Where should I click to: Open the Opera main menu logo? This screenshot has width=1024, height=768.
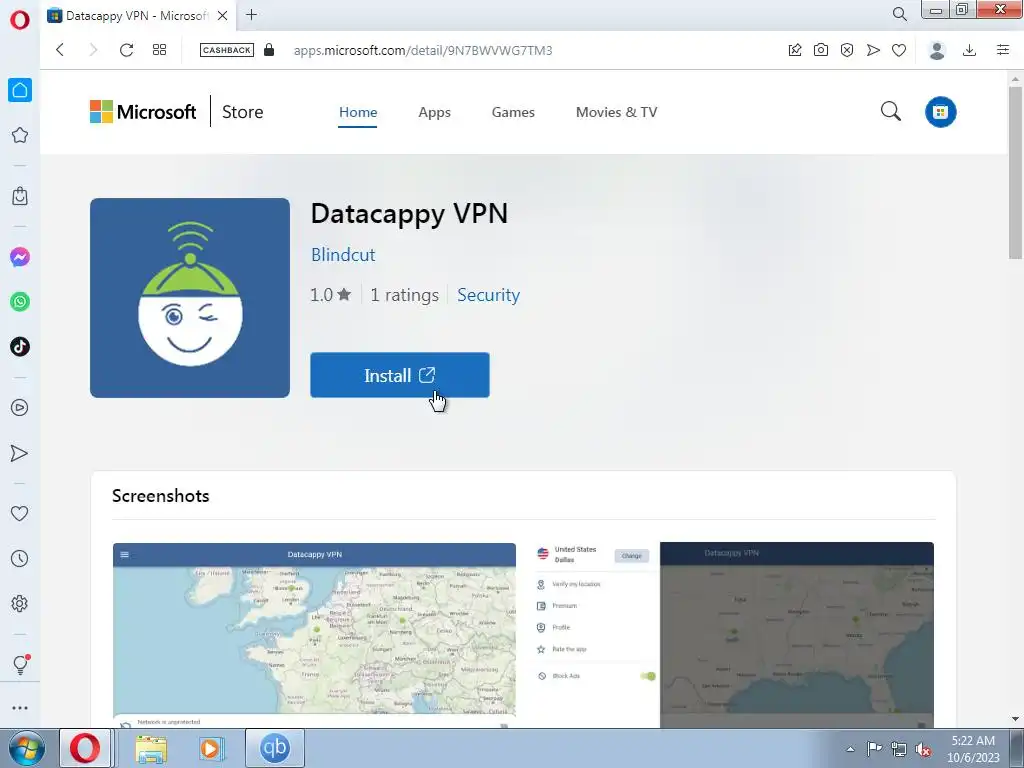[20, 20]
